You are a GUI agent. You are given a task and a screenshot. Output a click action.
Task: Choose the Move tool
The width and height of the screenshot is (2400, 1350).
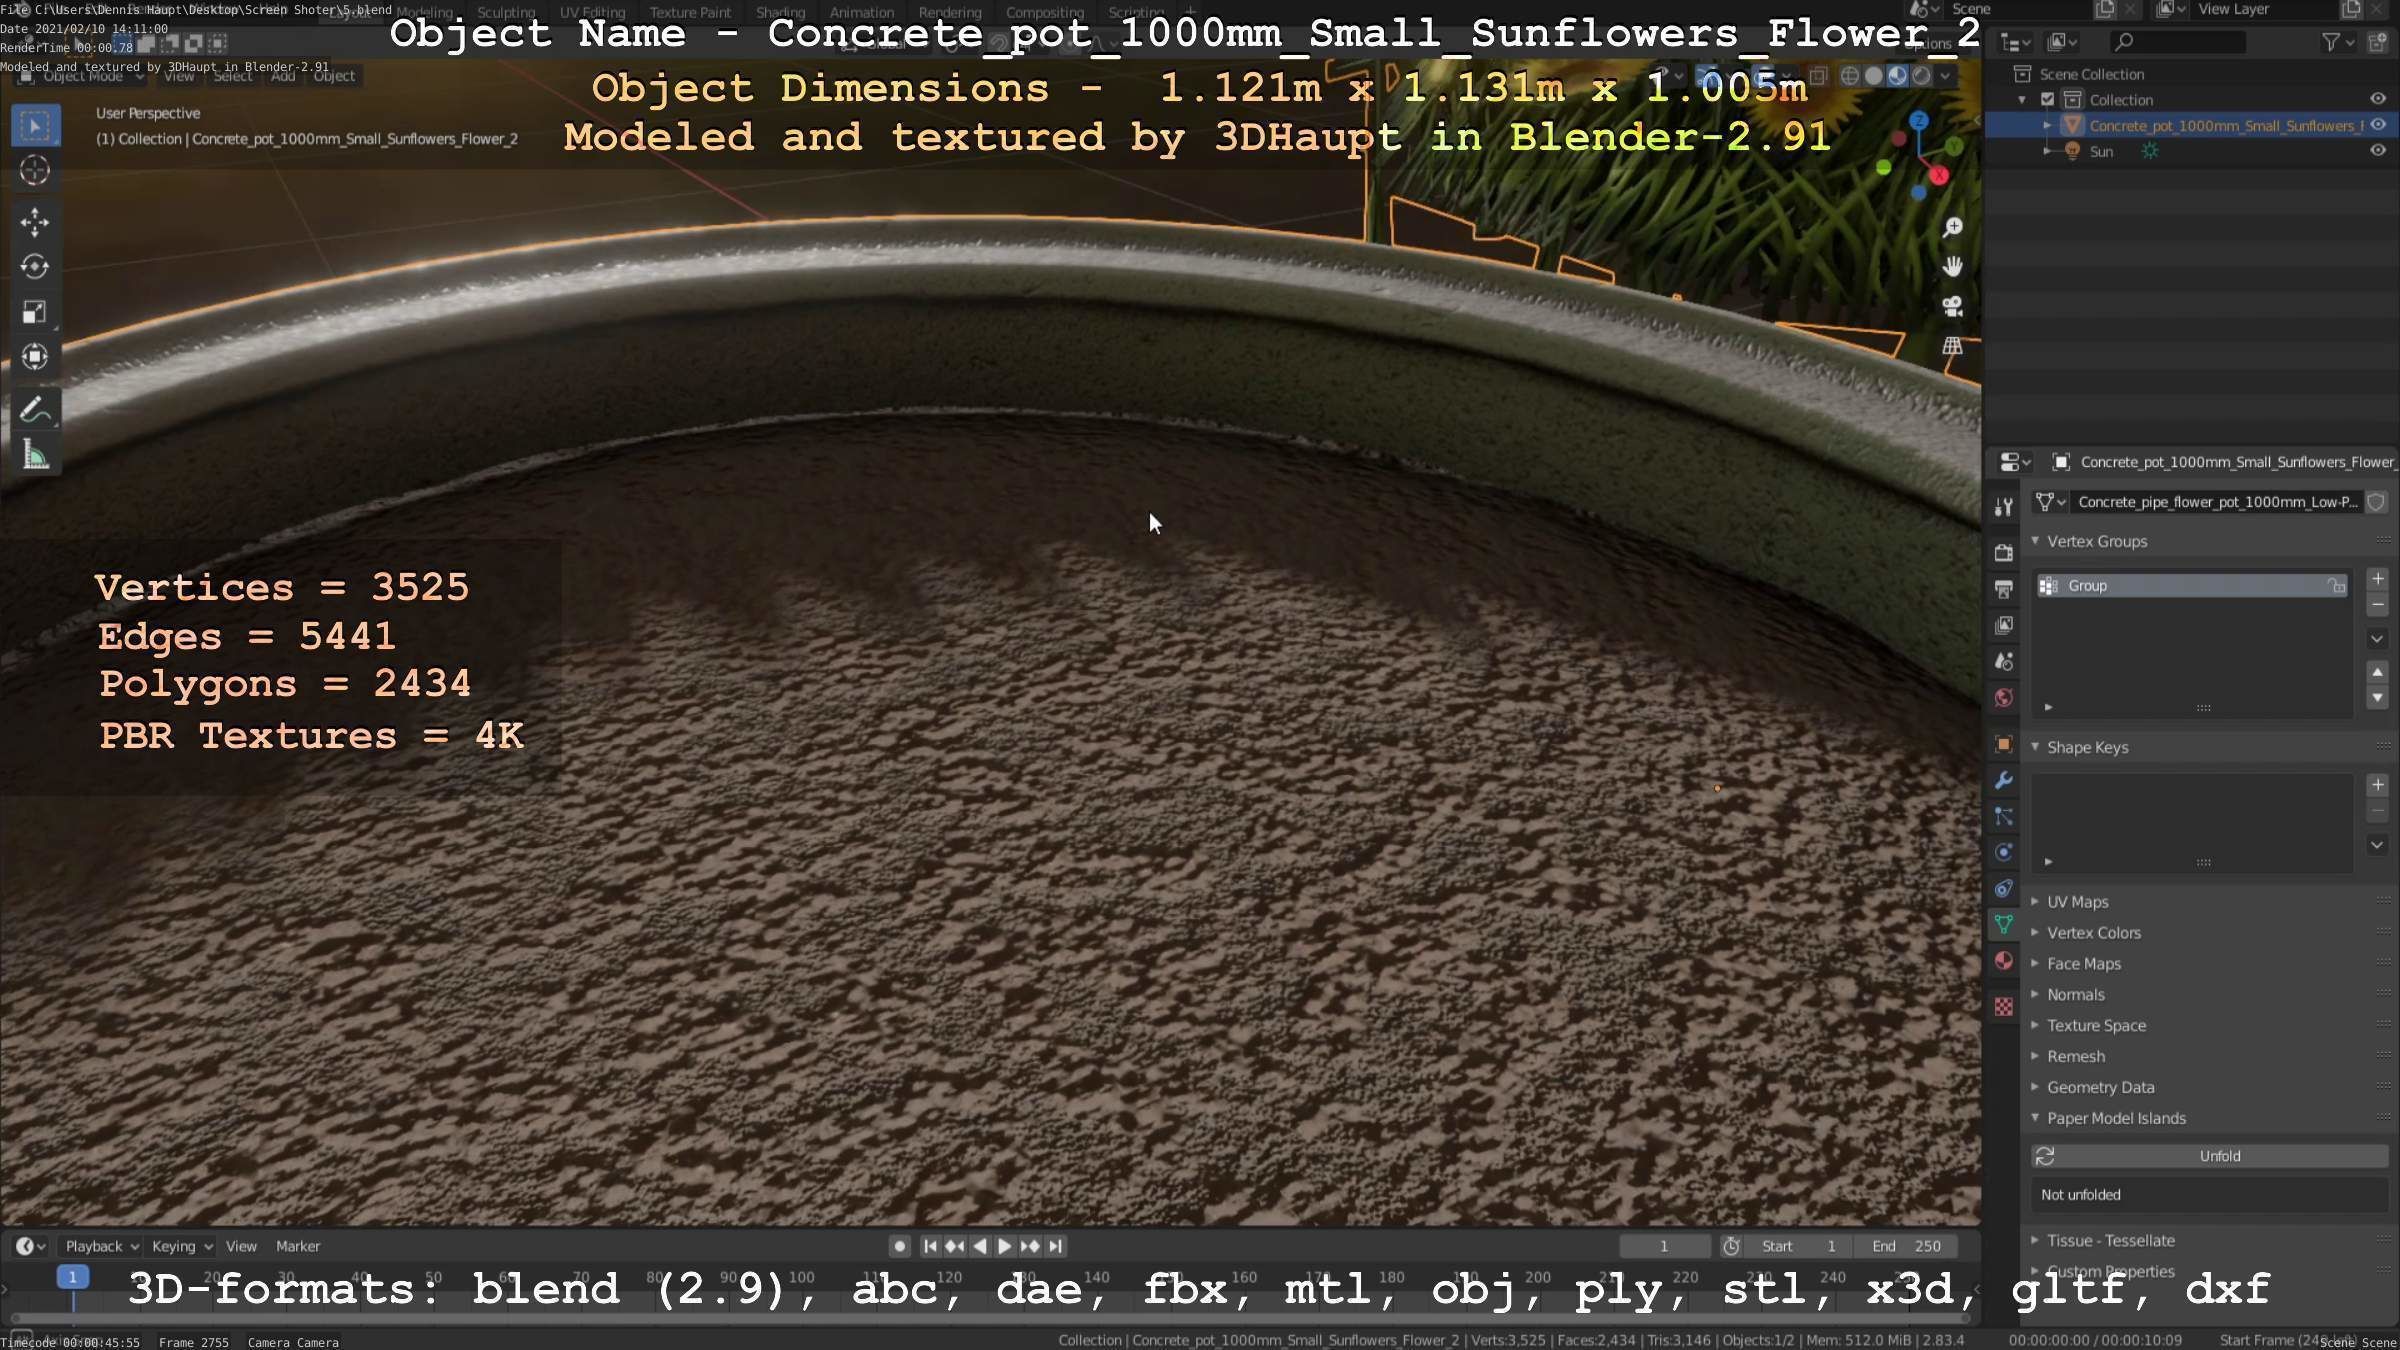[35, 221]
